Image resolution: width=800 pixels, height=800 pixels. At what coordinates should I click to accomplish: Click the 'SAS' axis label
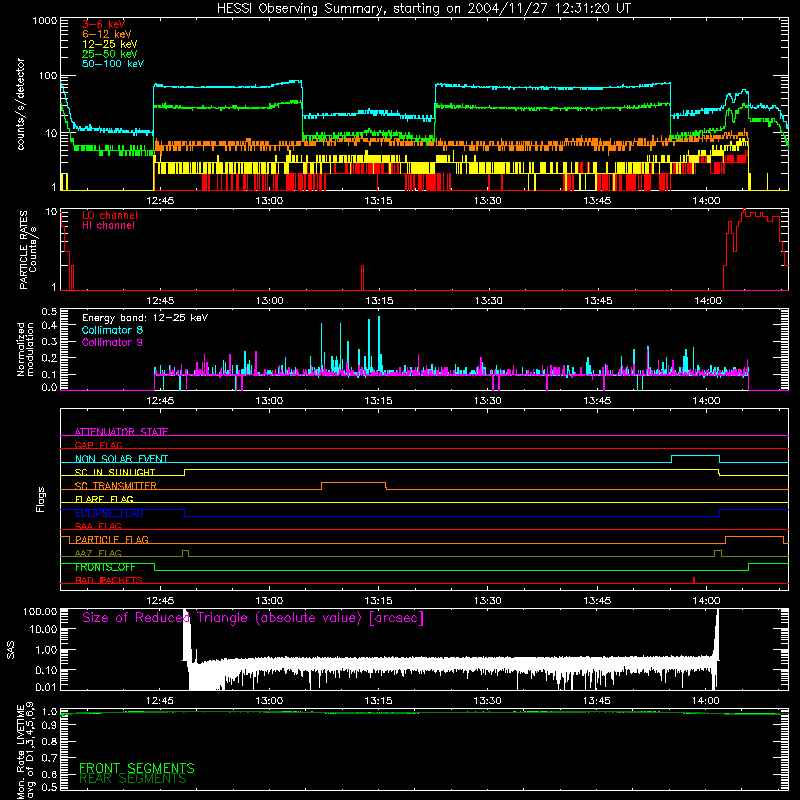11,650
